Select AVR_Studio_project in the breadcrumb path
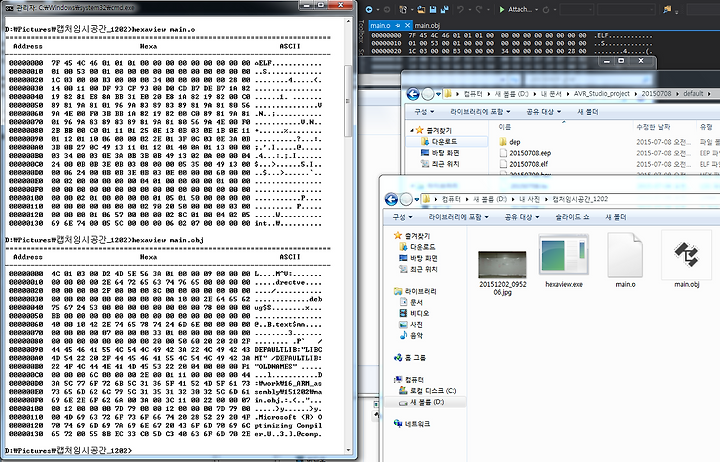This screenshot has height=462, width=720. point(602,94)
